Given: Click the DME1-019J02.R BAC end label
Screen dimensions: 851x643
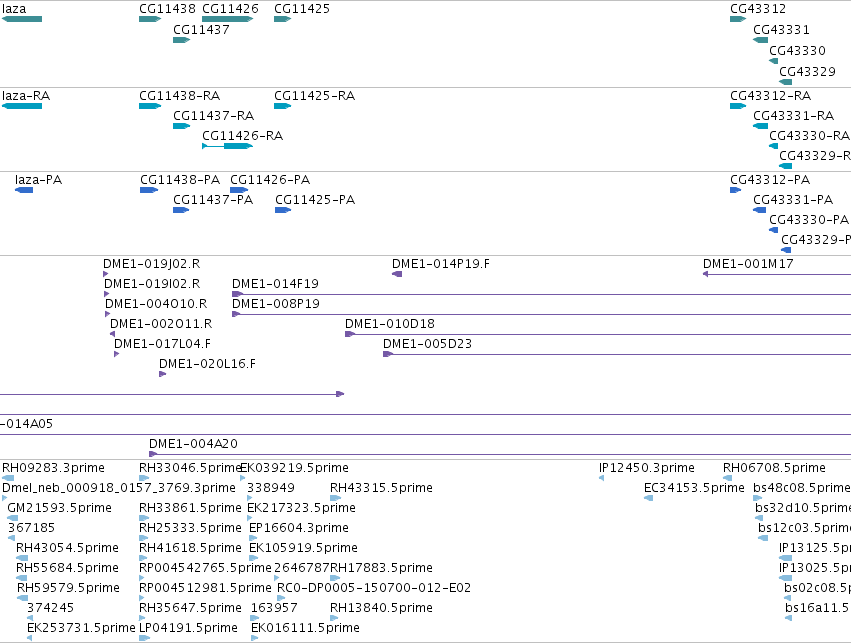Looking at the screenshot, I should 151,264.
